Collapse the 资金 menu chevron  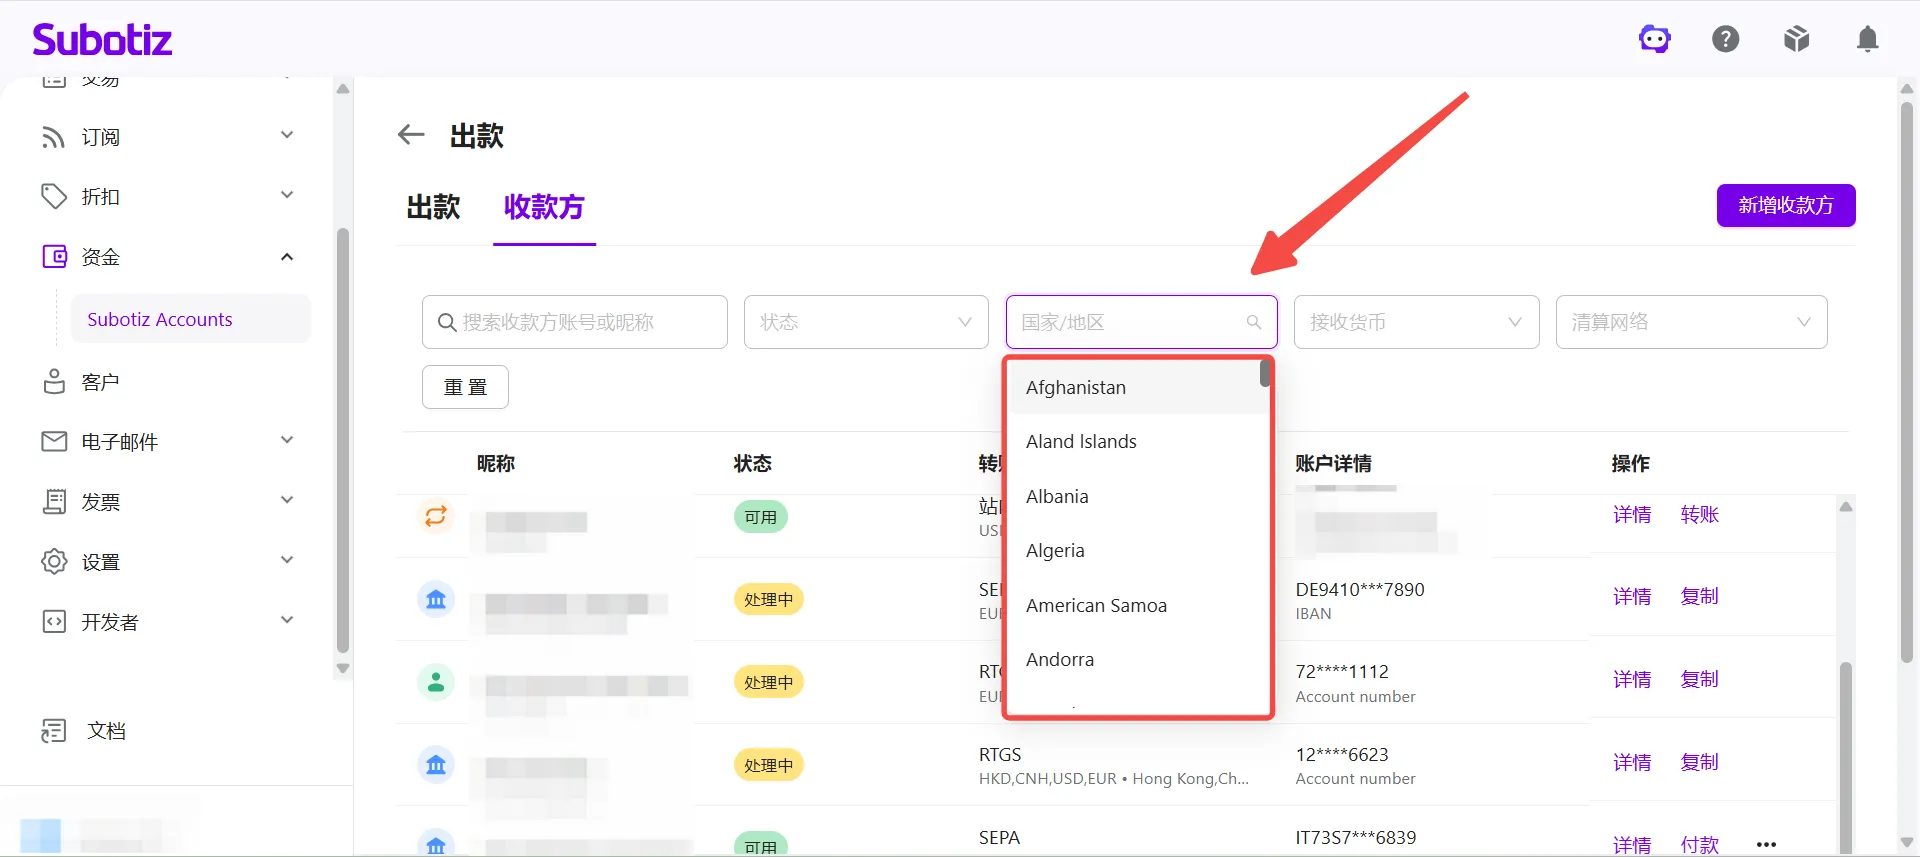point(287,257)
